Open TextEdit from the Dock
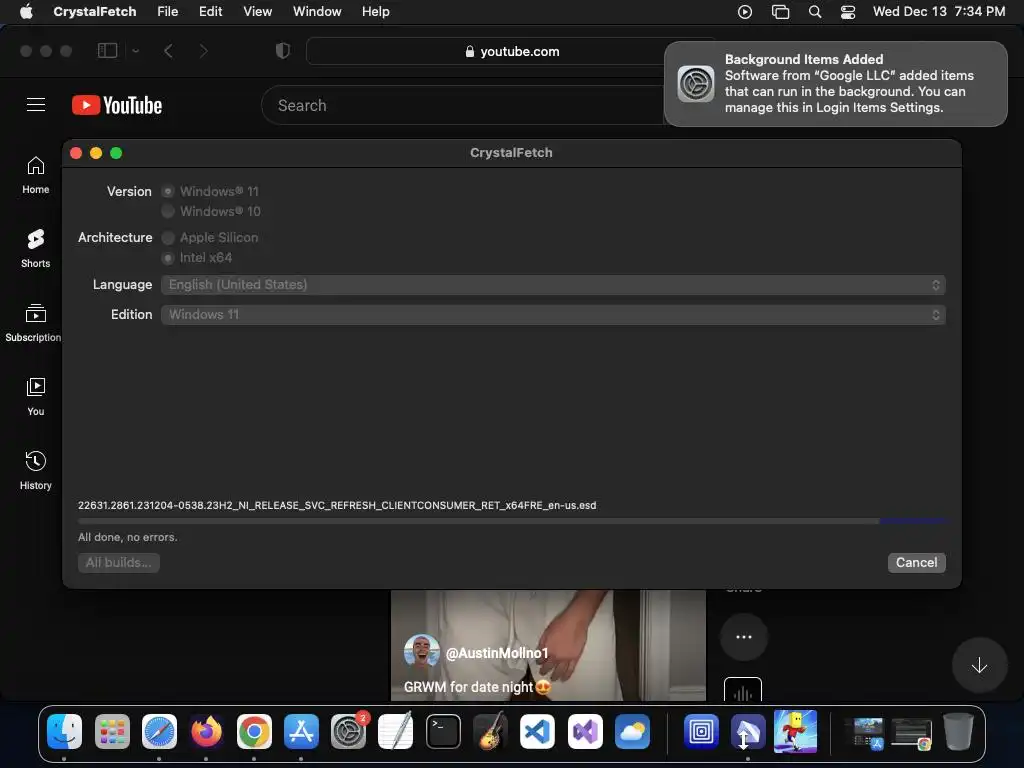Image resolution: width=1024 pixels, height=768 pixels. pos(396,731)
